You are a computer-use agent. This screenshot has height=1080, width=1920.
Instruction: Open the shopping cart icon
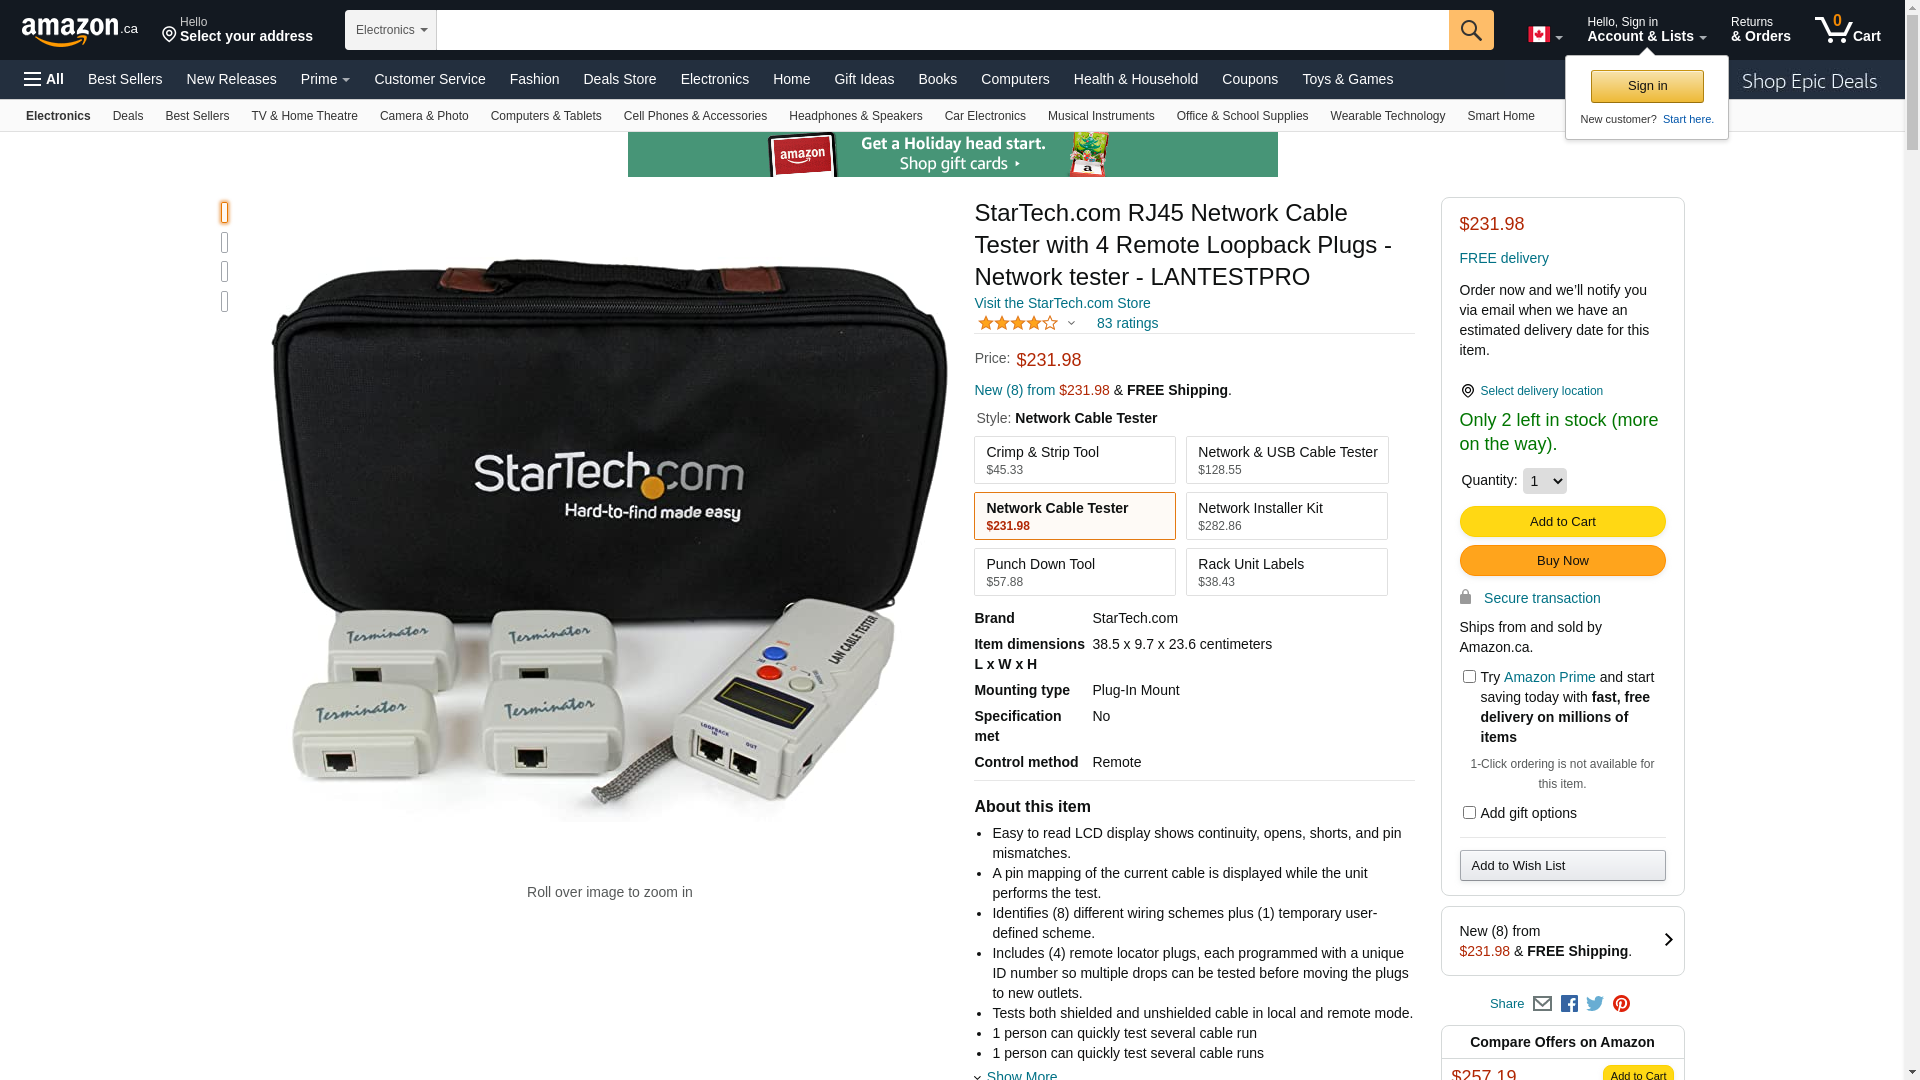[x=1847, y=29]
